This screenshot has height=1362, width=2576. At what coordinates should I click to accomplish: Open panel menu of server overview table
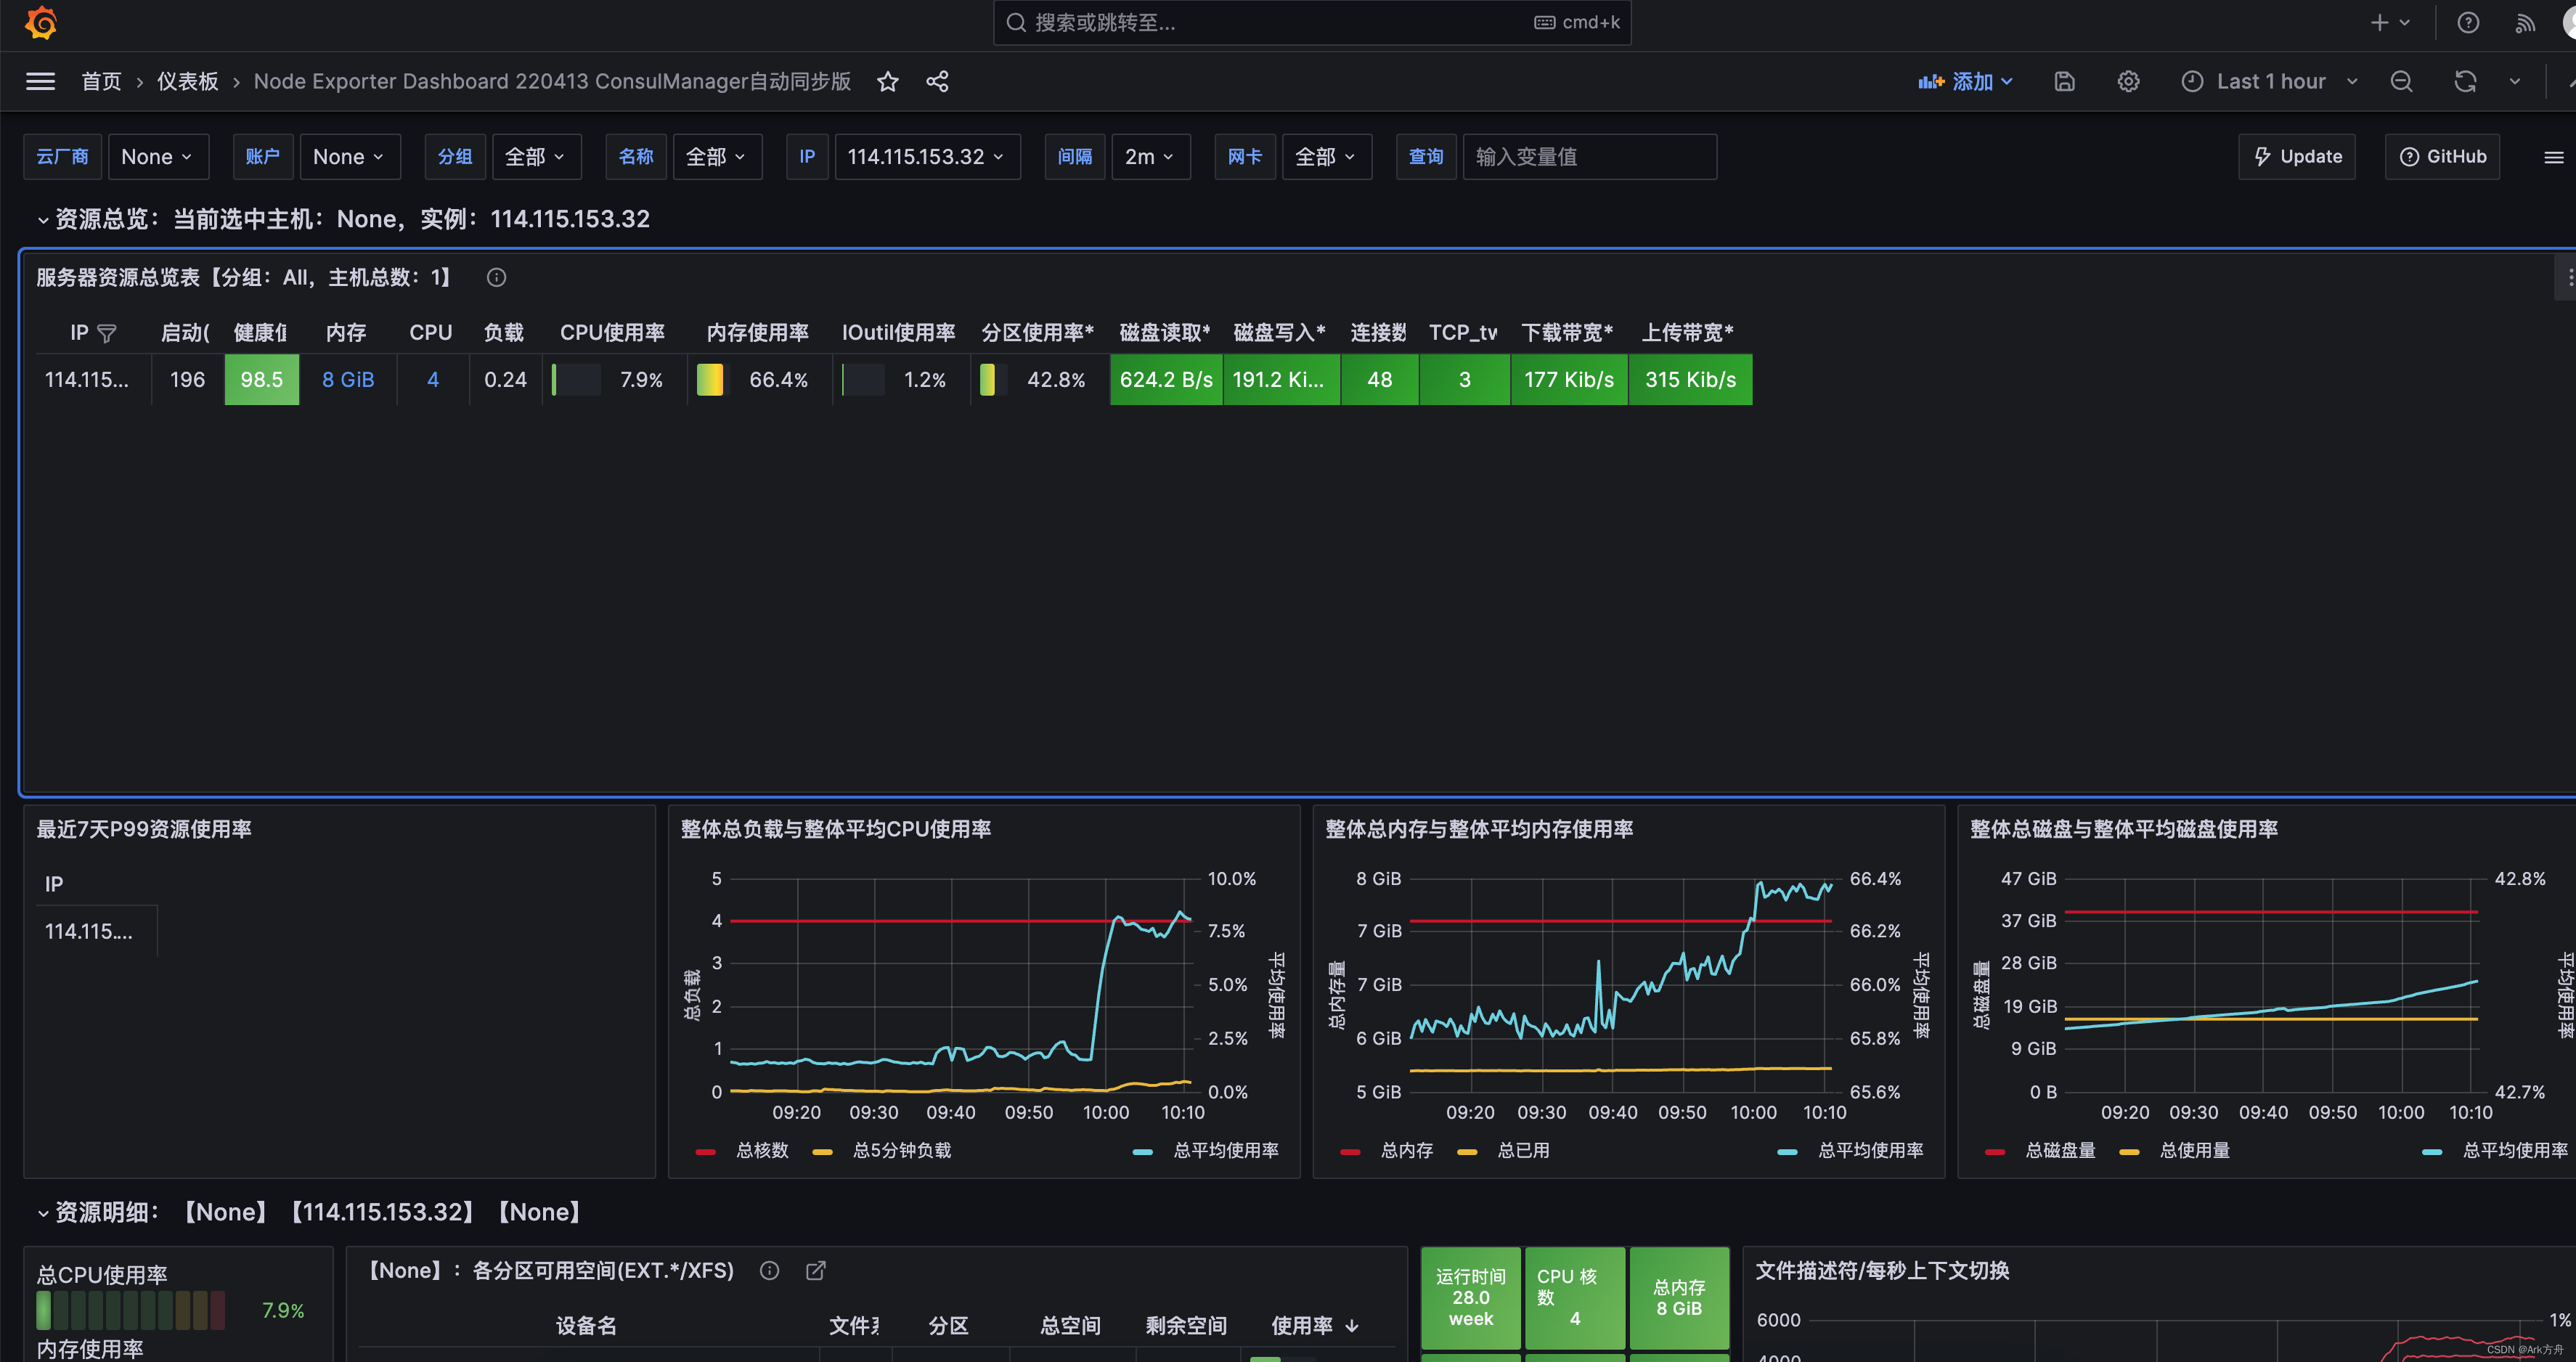(x=2567, y=277)
